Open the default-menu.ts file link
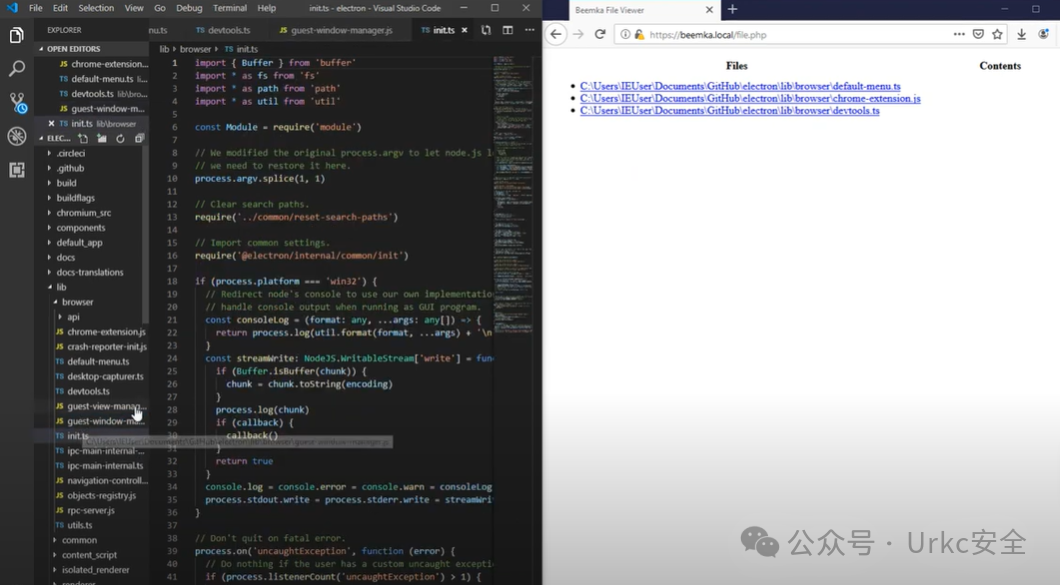The height and width of the screenshot is (585, 1060). click(740, 86)
